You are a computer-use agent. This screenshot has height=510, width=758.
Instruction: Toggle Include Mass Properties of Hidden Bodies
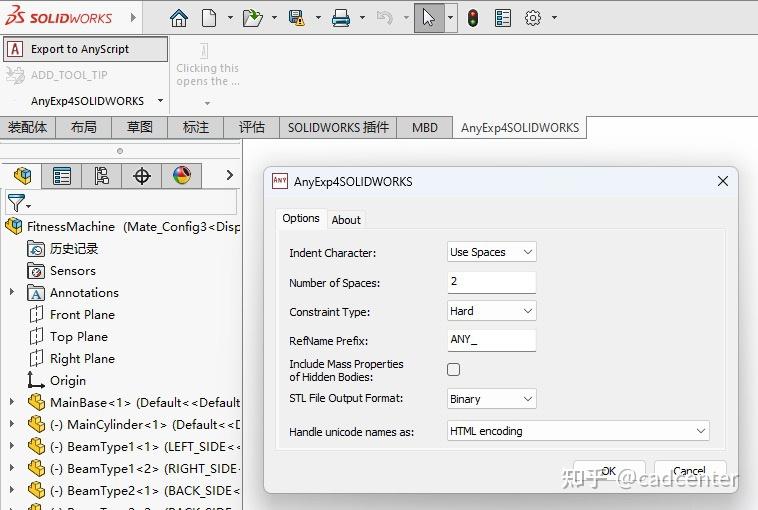tap(453, 369)
